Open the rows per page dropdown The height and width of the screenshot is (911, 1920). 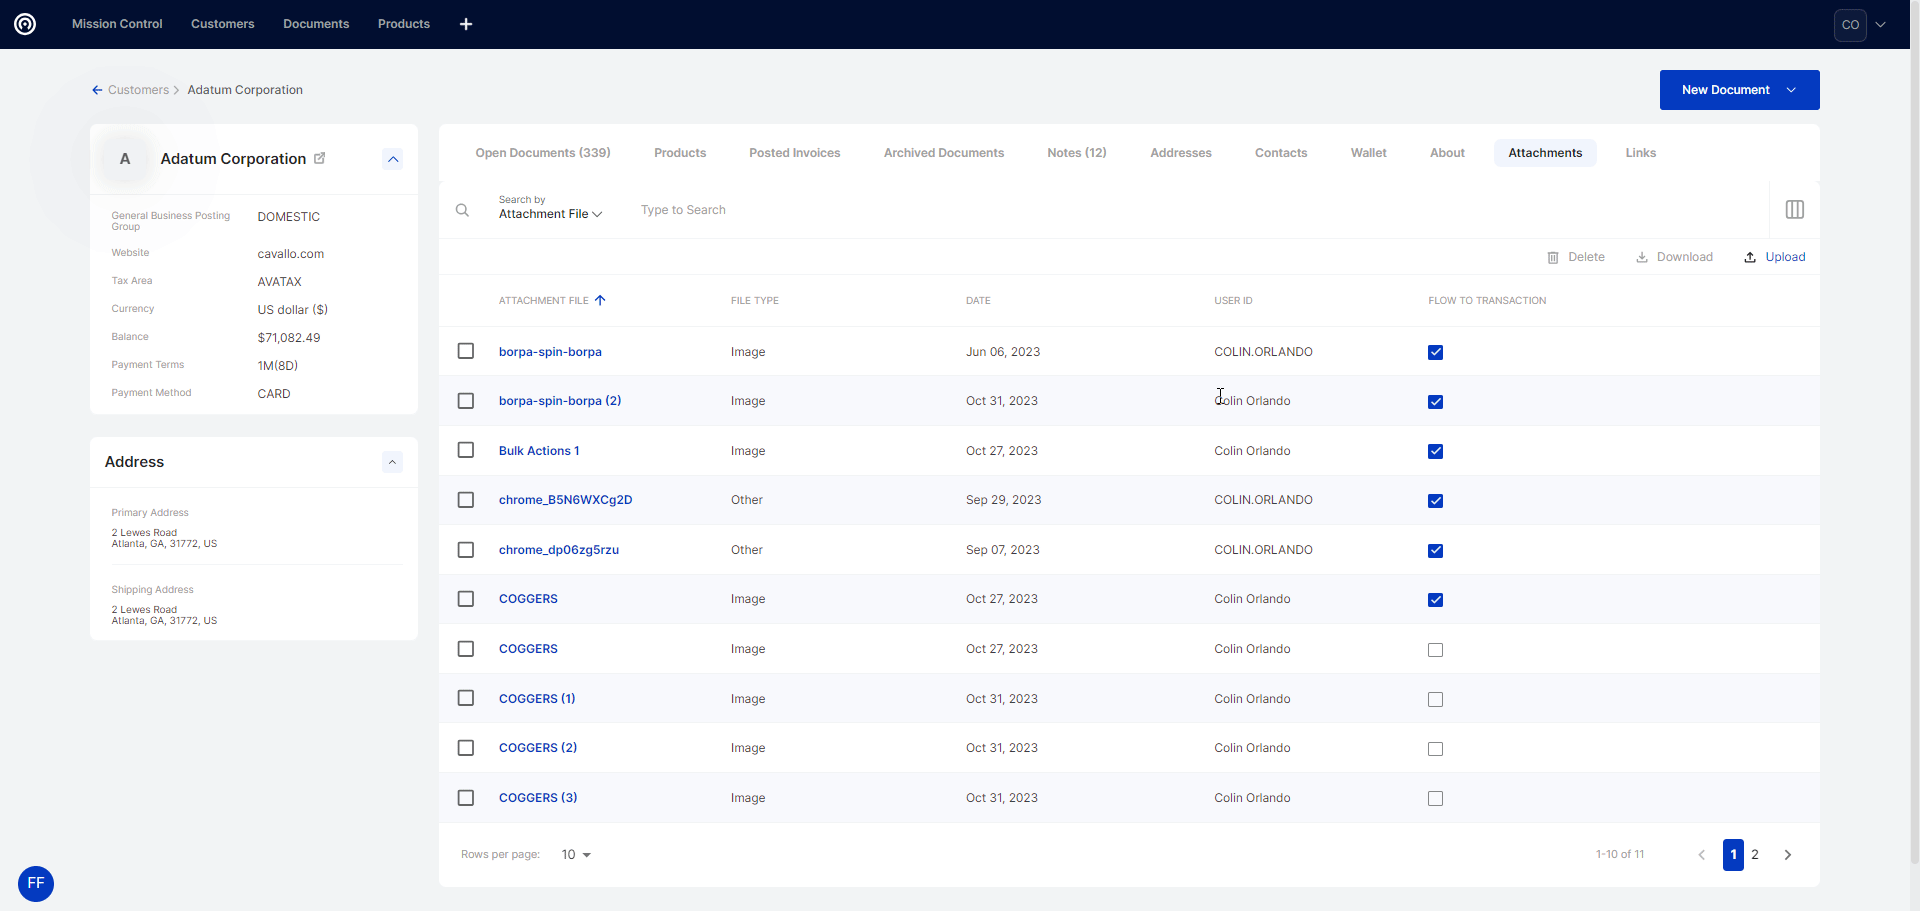click(x=576, y=855)
